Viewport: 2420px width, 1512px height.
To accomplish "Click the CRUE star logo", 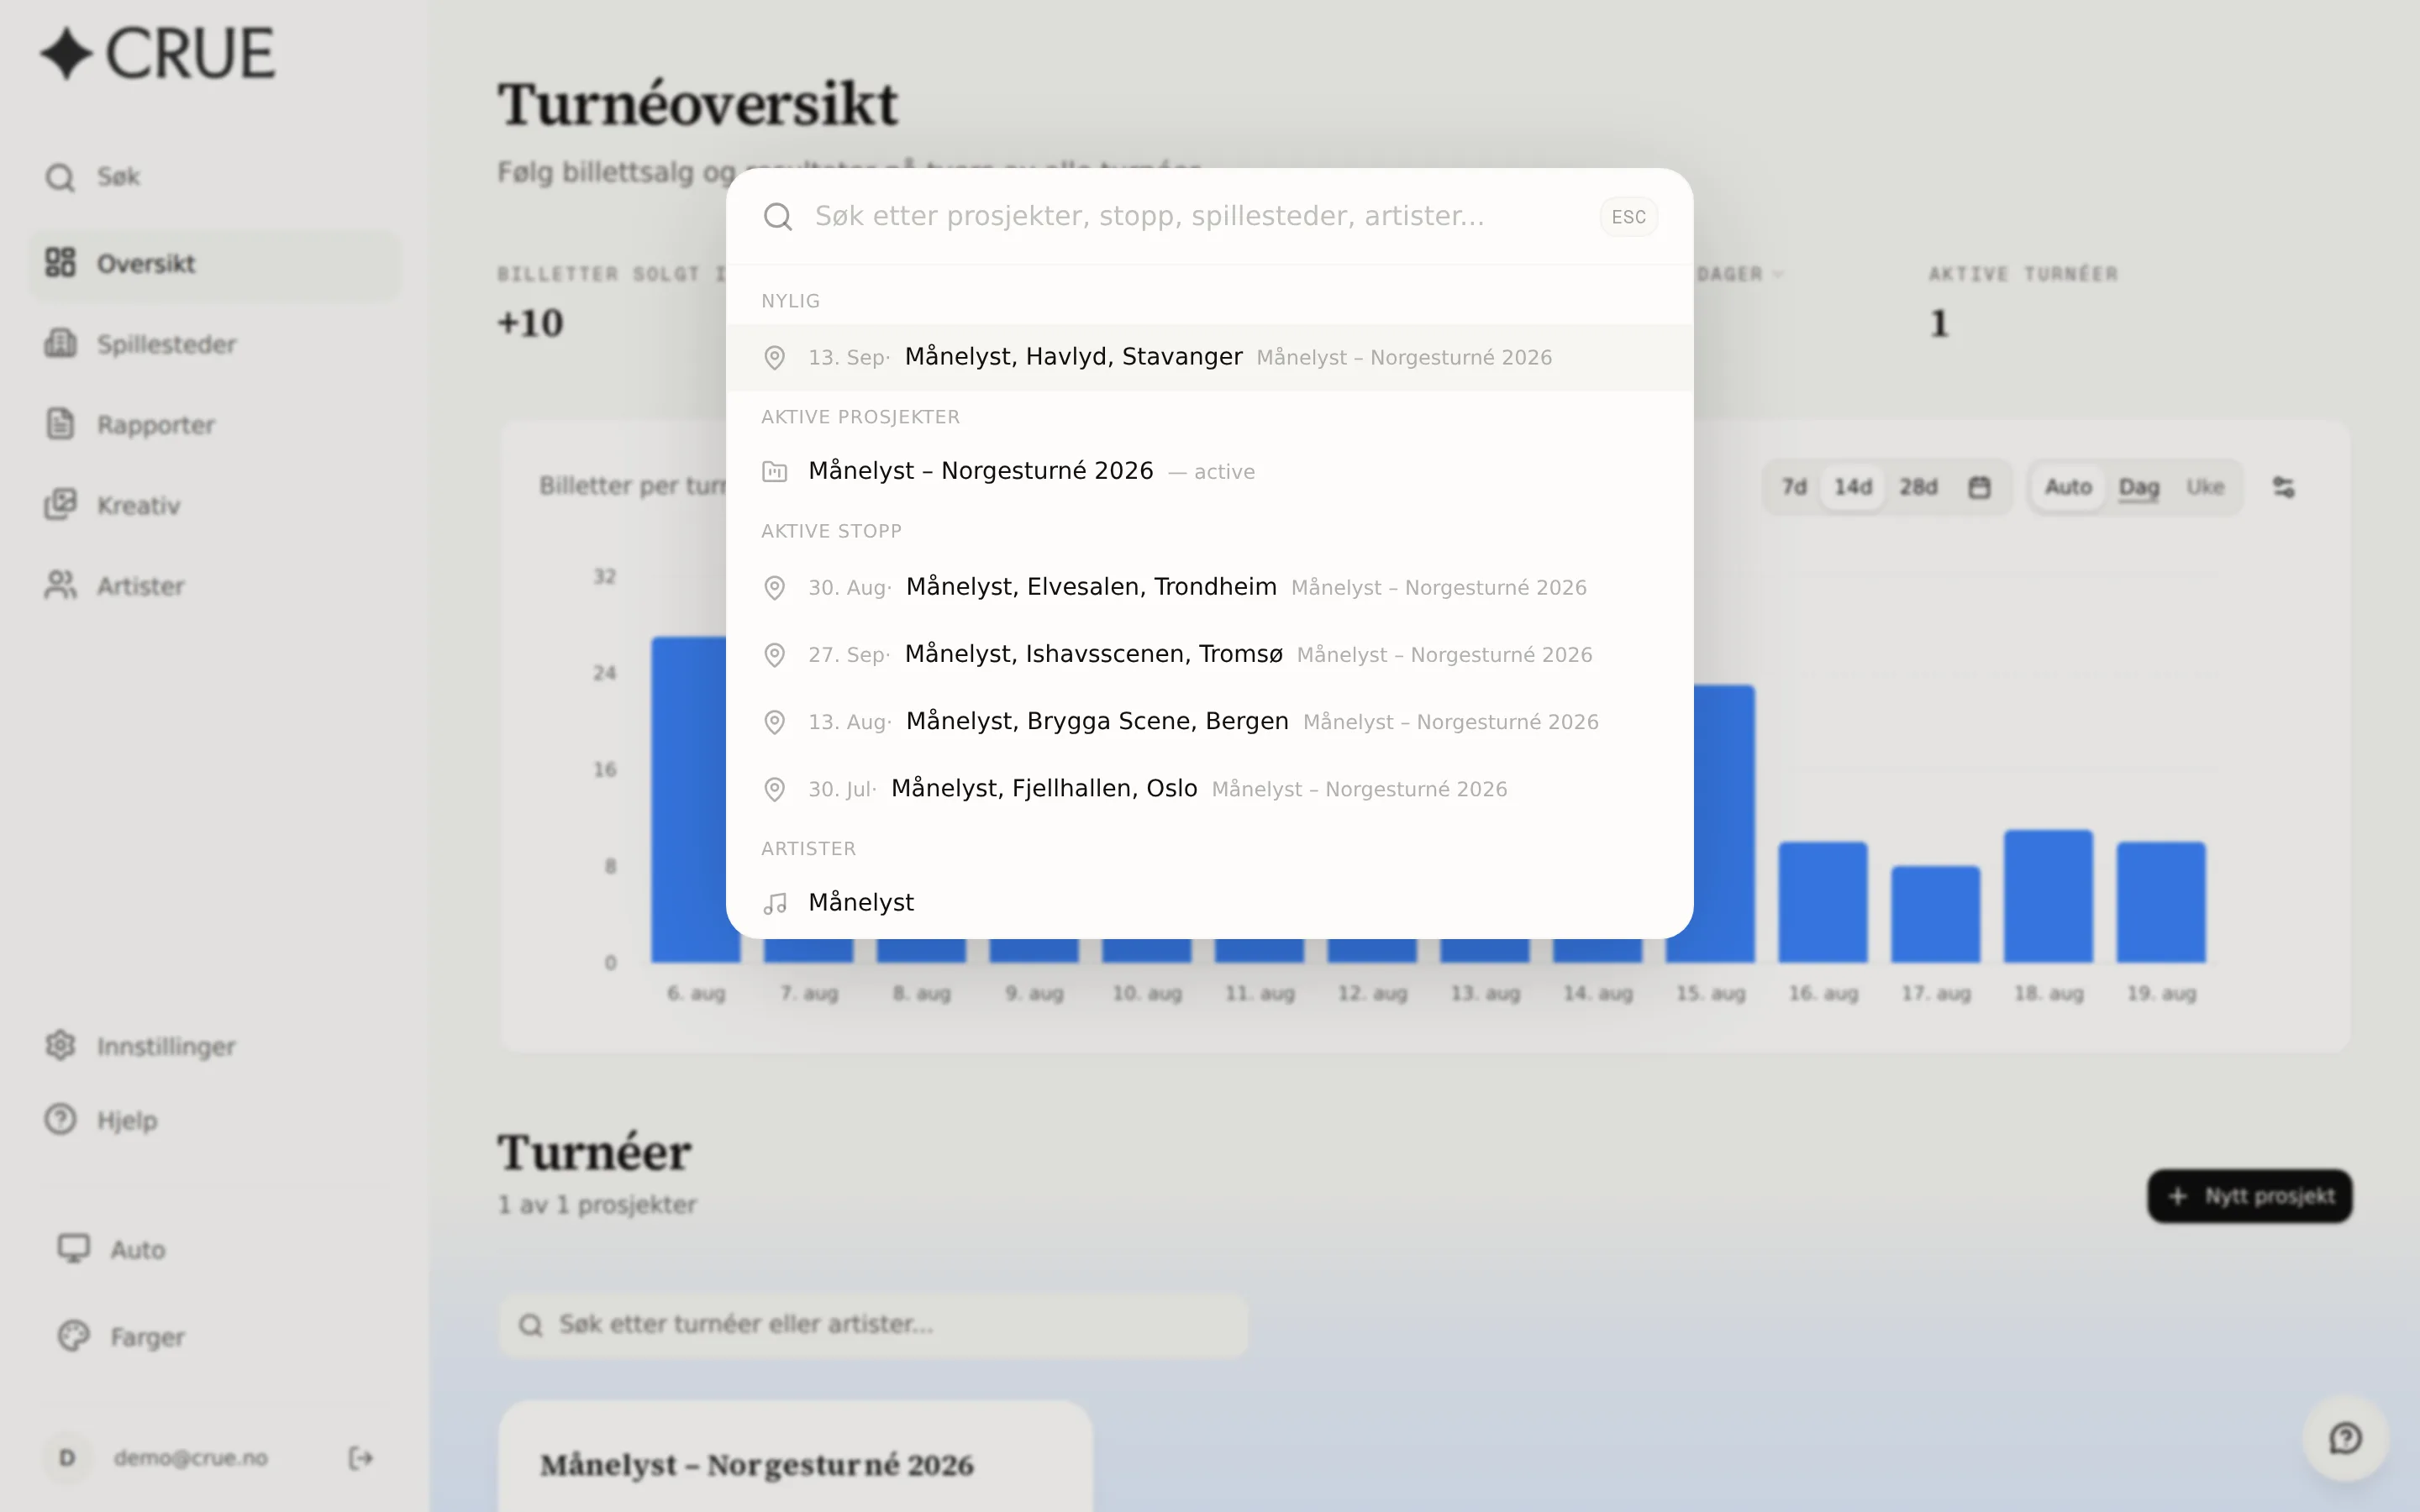I will pyautogui.click(x=66, y=53).
